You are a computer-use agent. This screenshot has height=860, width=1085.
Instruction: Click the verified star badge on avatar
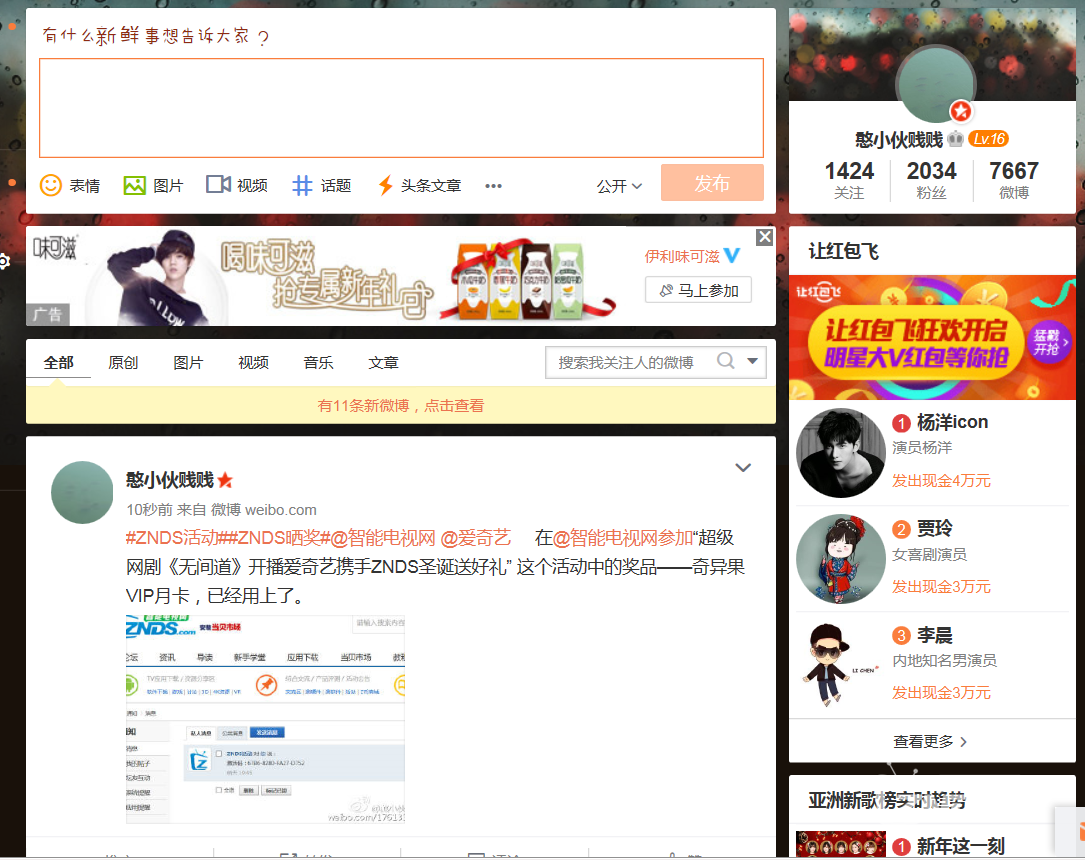[x=960, y=111]
